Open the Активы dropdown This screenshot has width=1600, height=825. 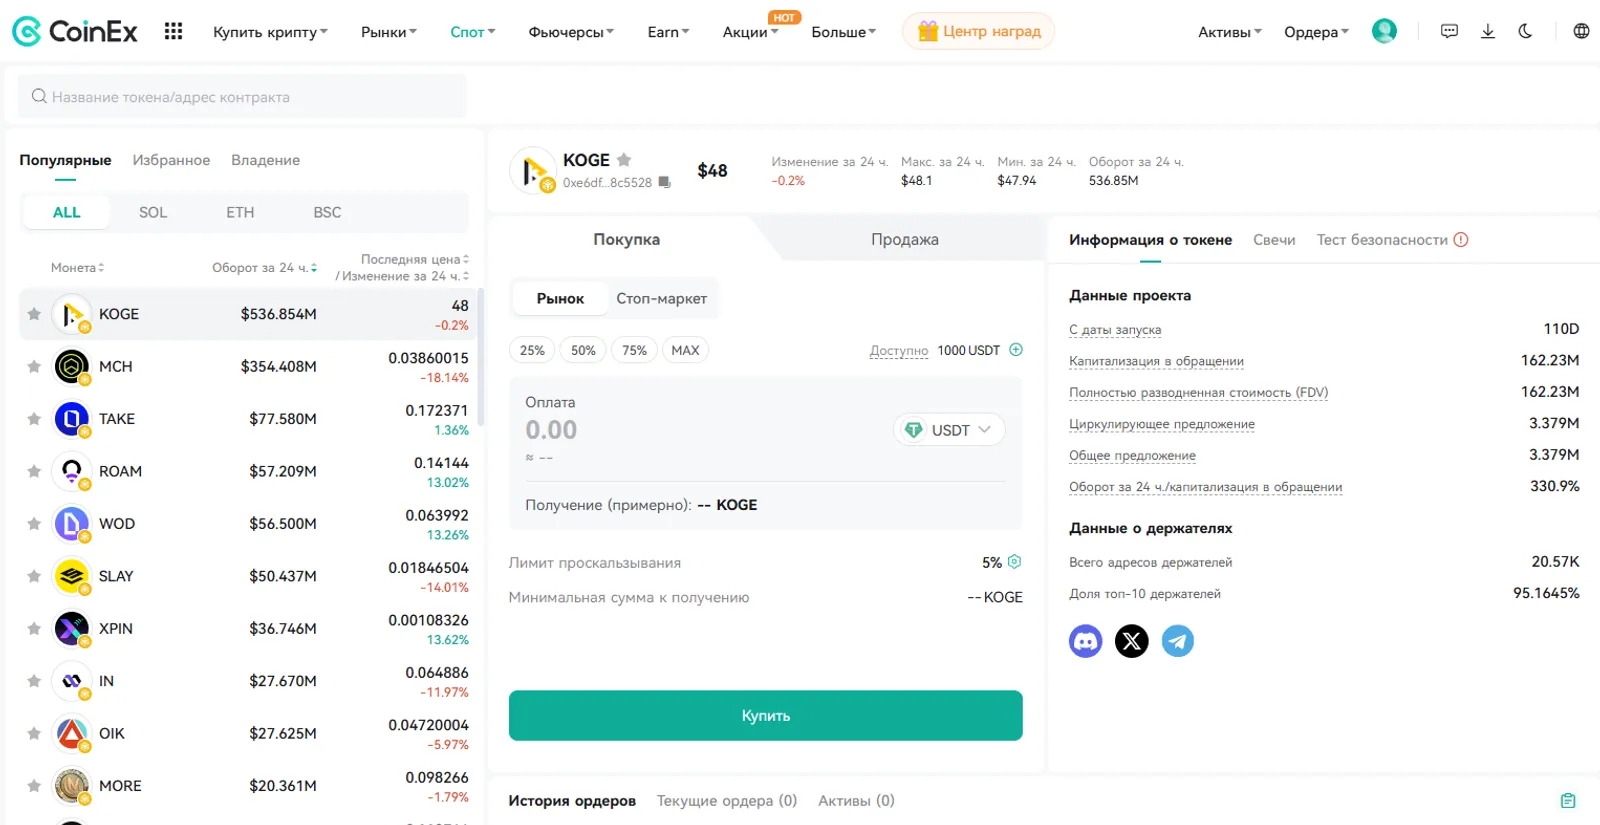pyautogui.click(x=1230, y=32)
